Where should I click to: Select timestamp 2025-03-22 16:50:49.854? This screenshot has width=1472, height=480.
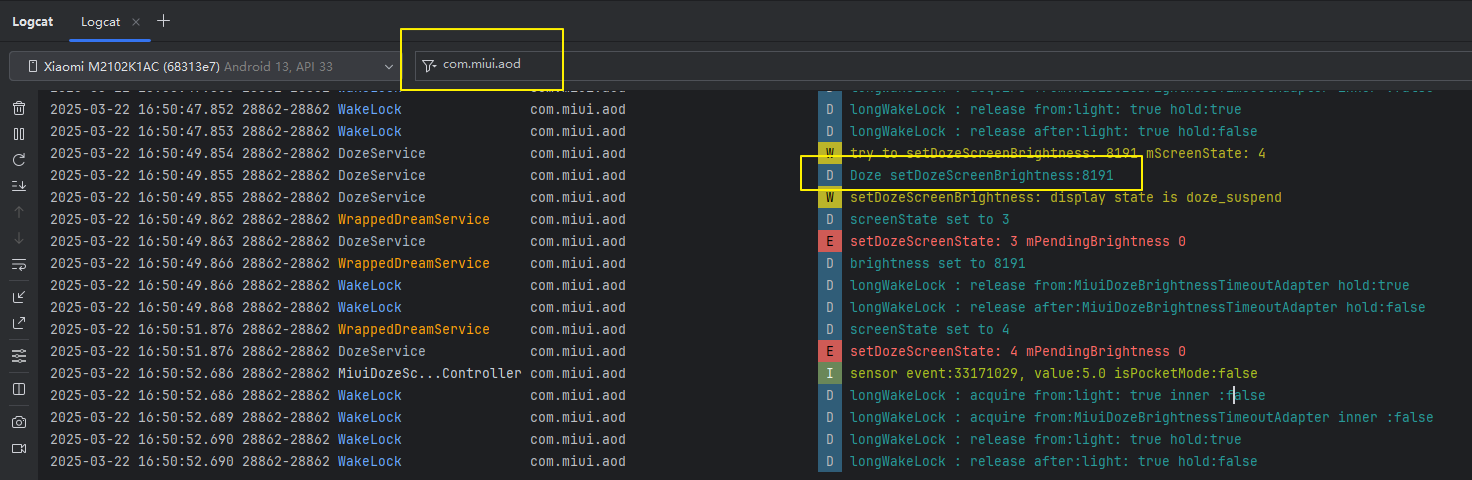(141, 153)
